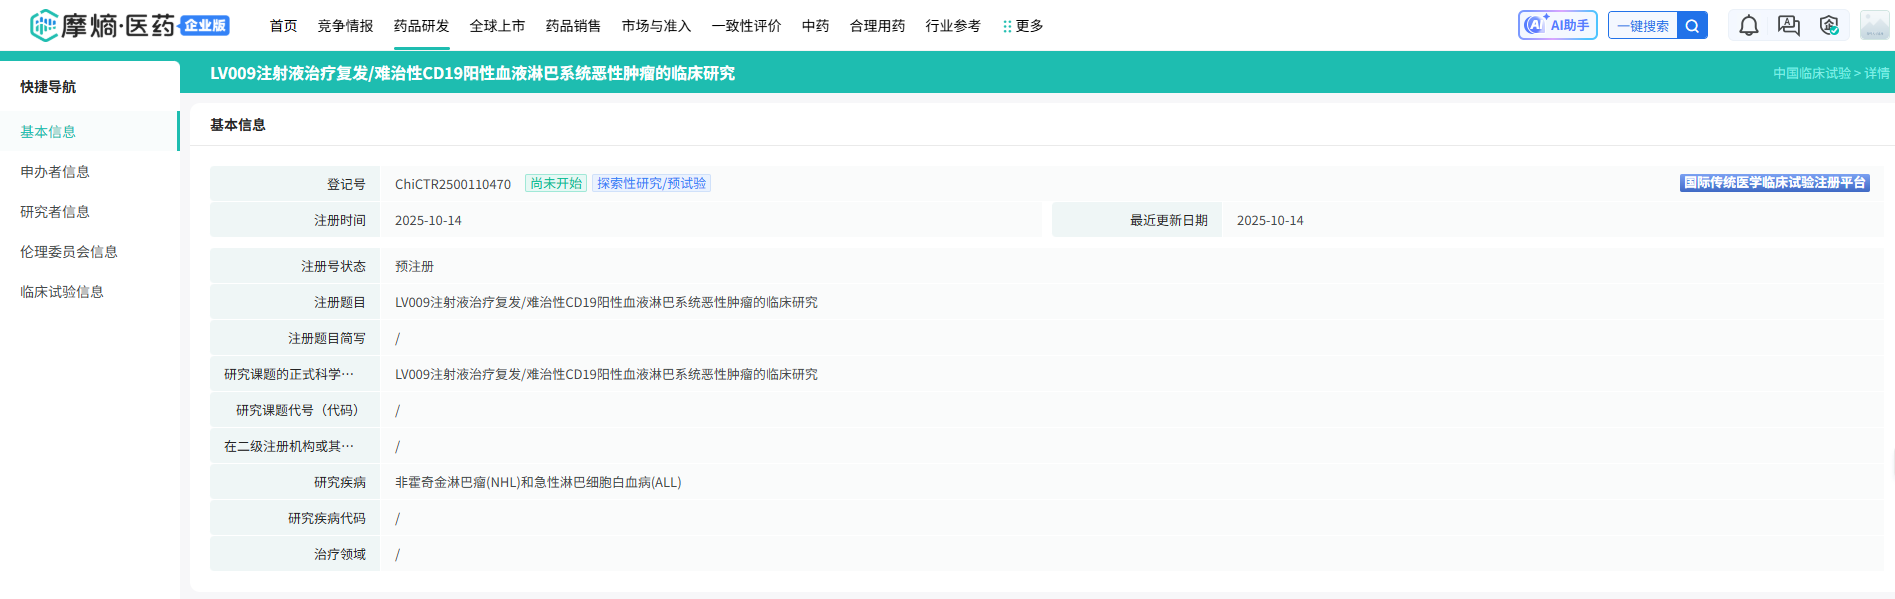Click the blue magnifier search icon
Image resolution: width=1895 pixels, height=599 pixels.
(x=1692, y=26)
